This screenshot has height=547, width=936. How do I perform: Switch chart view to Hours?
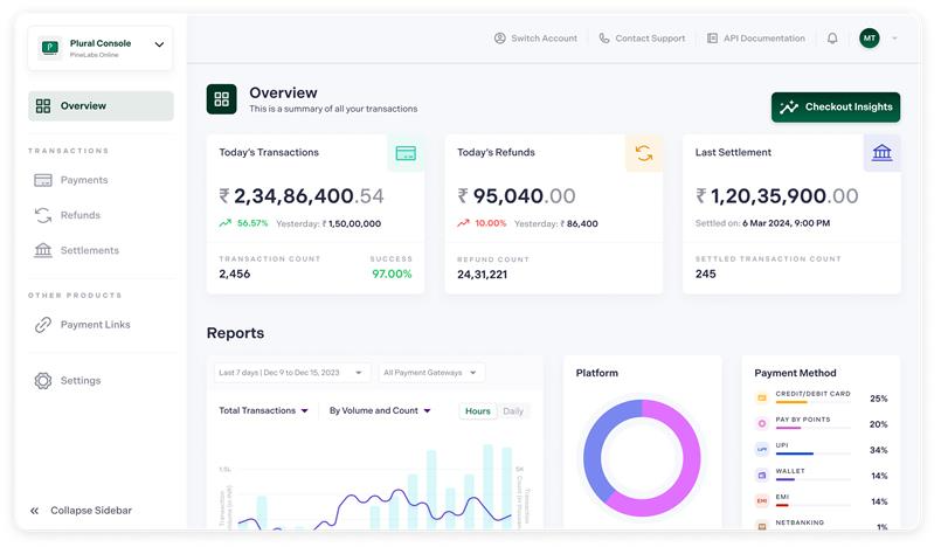(478, 411)
